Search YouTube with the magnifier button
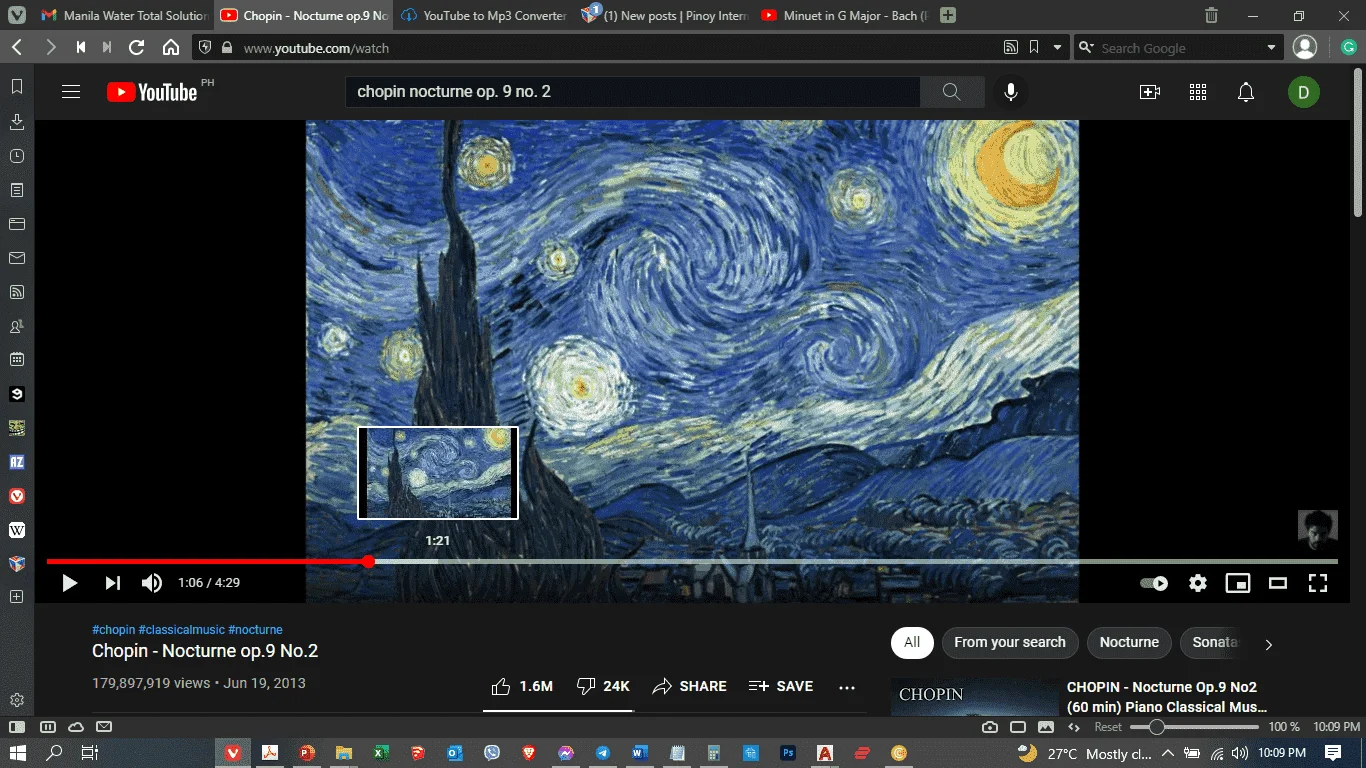This screenshot has height=768, width=1366. 951,92
